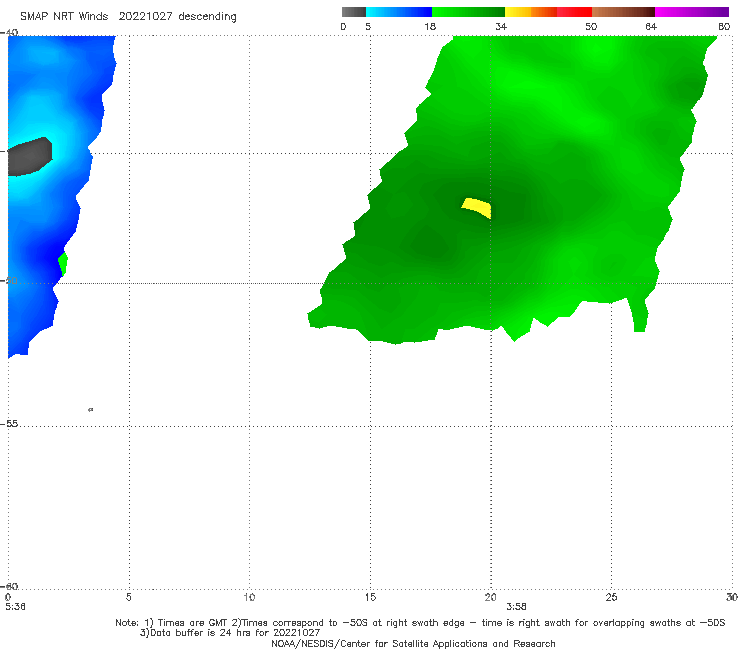Click the color bar label '80'
Viewport: 740px width, 650px height.
pyautogui.click(x=724, y=27)
